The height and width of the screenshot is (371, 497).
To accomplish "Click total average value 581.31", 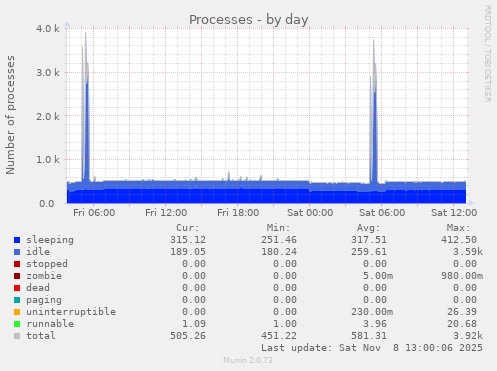I will pos(369,336).
